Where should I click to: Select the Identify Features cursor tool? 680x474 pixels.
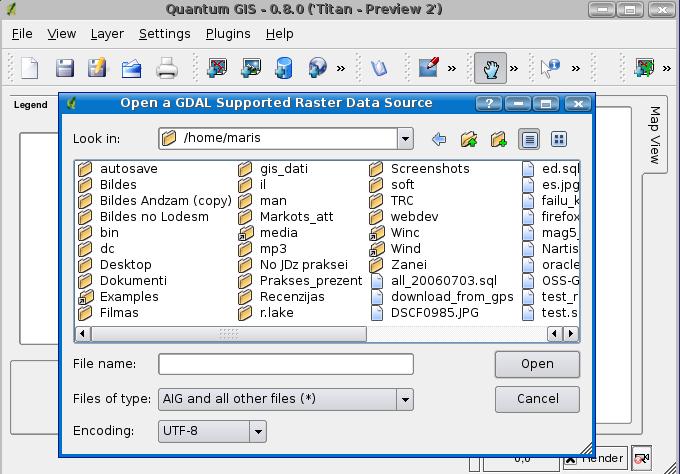(x=550, y=68)
